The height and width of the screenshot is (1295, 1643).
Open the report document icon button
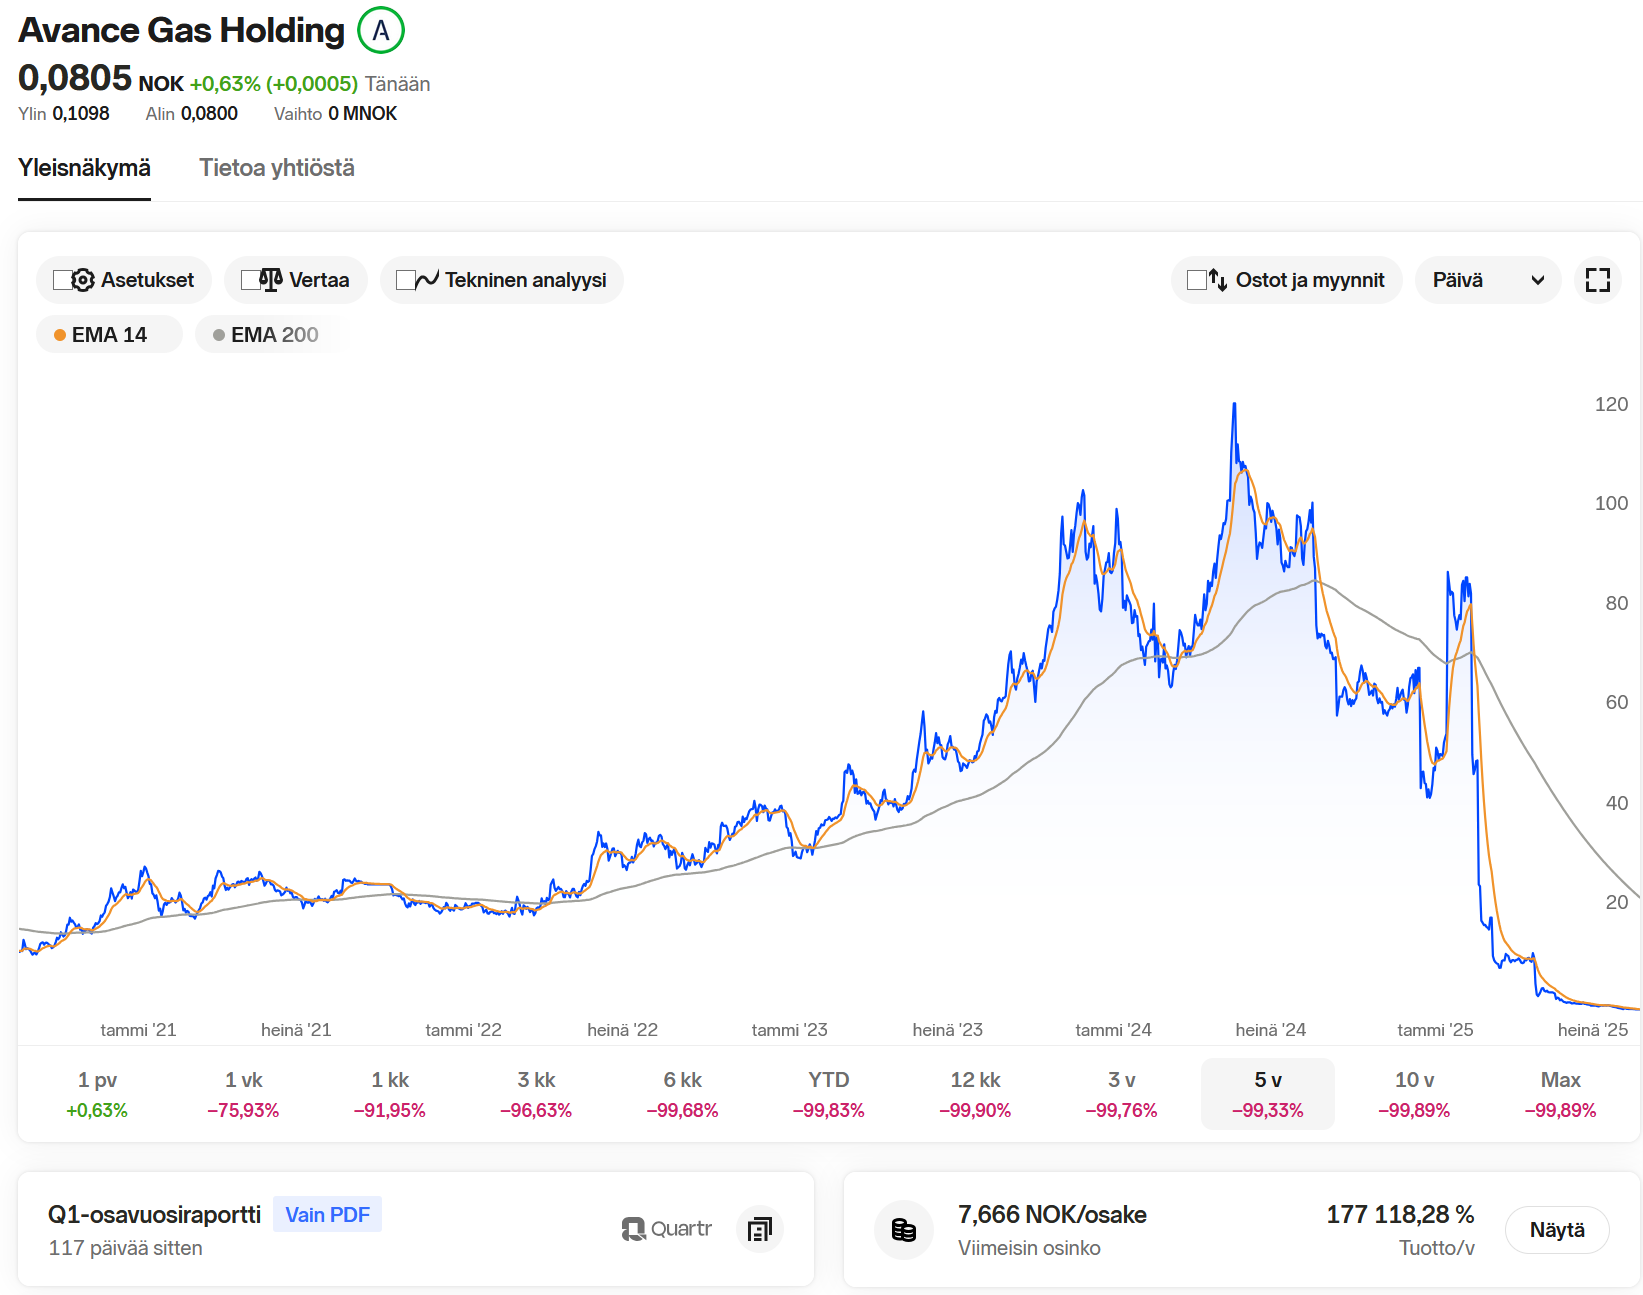760,1229
